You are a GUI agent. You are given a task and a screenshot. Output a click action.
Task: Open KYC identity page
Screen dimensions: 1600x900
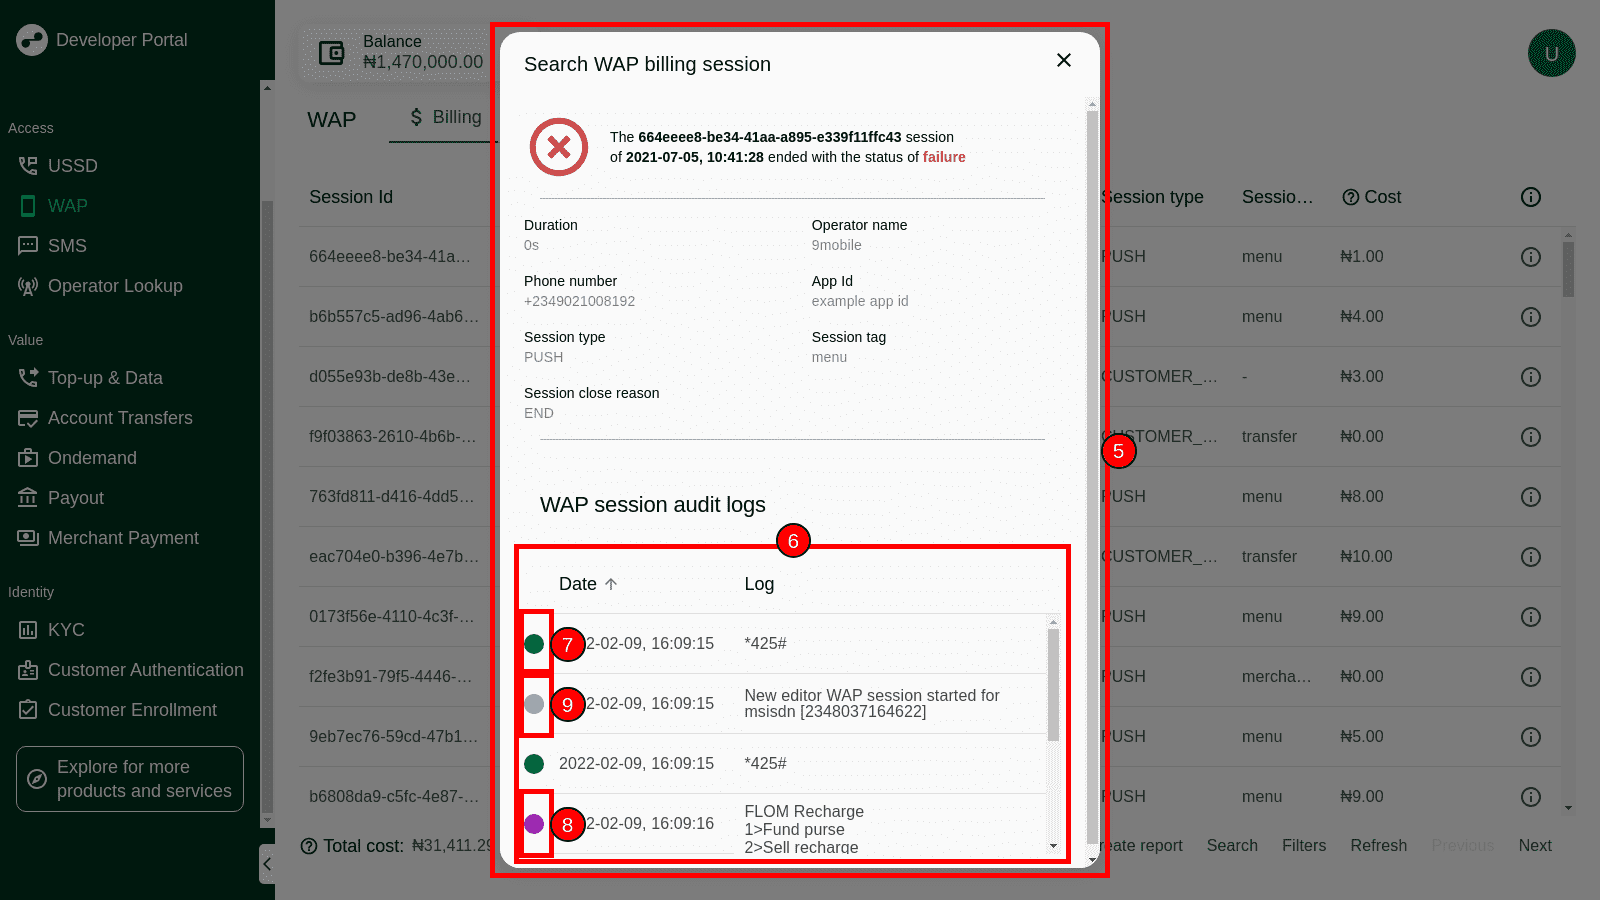pyautogui.click(x=66, y=630)
